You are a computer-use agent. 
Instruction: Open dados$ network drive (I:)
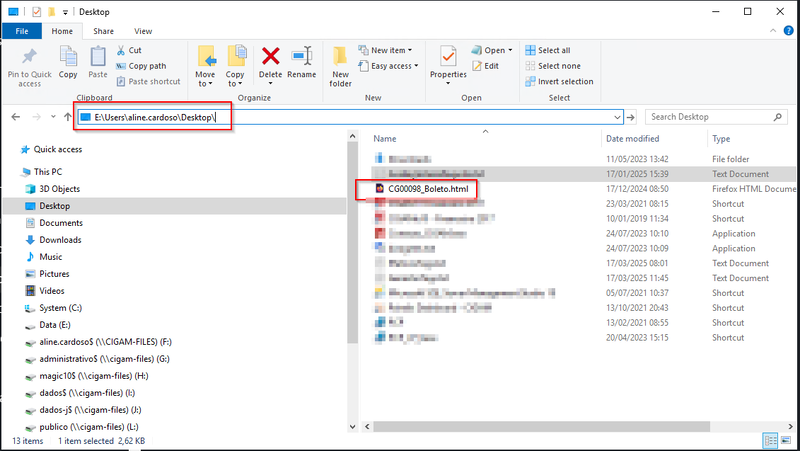click(x=80, y=393)
